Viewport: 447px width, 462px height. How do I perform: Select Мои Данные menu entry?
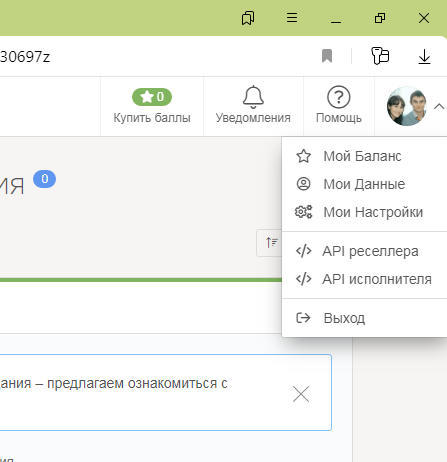click(x=364, y=184)
